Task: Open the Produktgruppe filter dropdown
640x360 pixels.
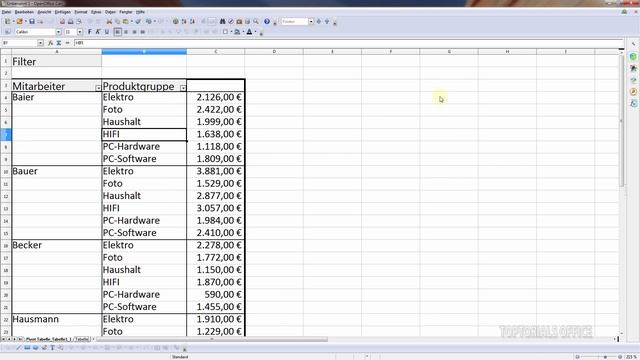Action: [183, 88]
